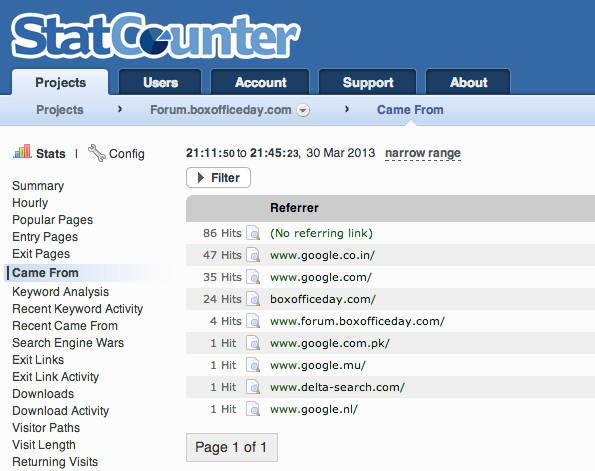Click the 4 Hits count
Screen dimensions: 595x471
click(225, 321)
